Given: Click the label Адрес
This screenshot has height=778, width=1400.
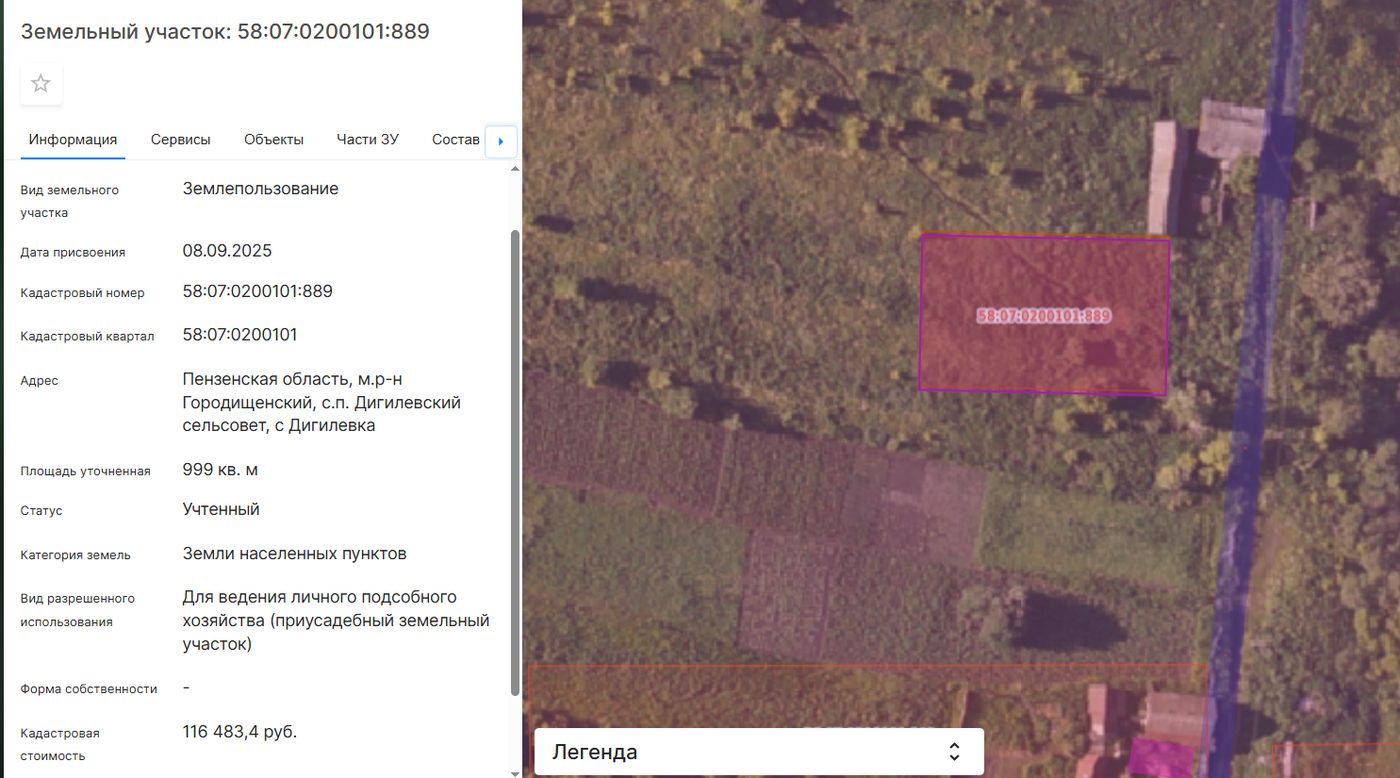Looking at the screenshot, I should (39, 380).
